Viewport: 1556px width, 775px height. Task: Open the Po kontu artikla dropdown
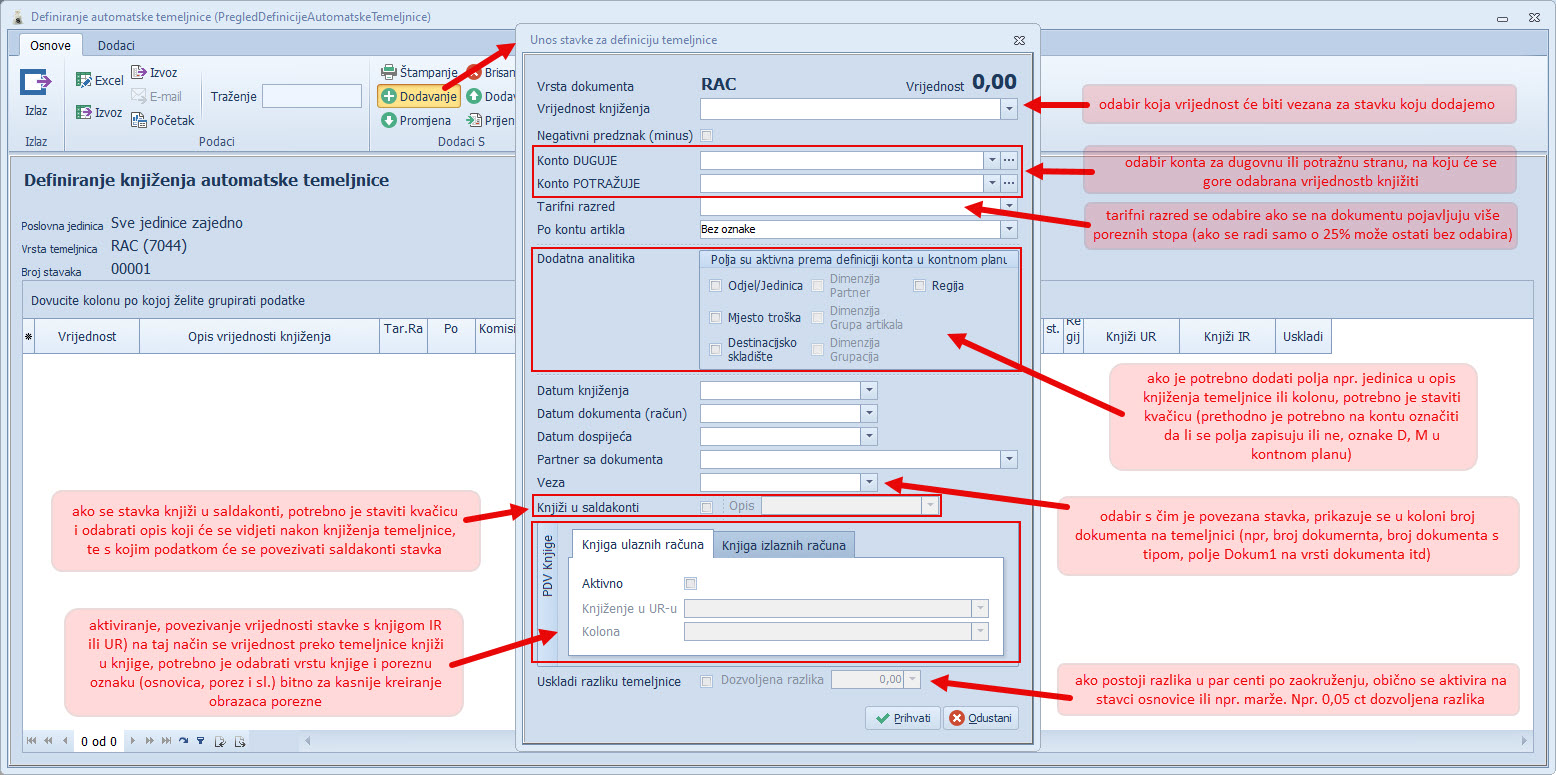click(x=1009, y=230)
